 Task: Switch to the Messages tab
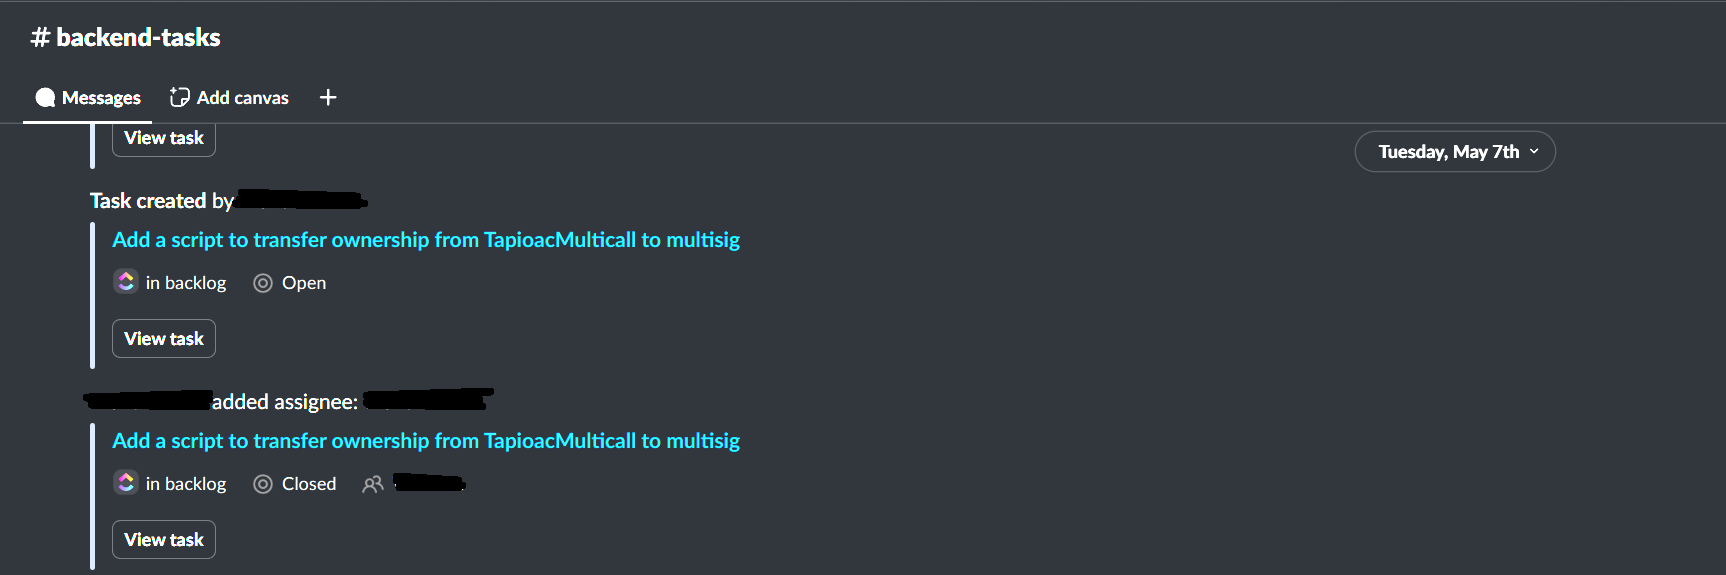88,97
